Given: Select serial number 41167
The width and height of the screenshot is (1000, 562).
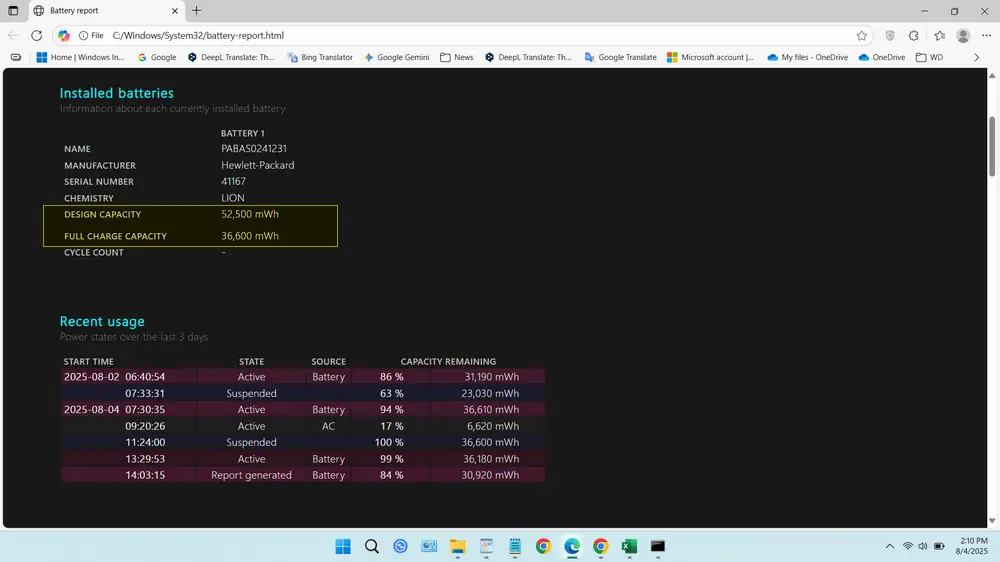Looking at the screenshot, I should (x=233, y=181).
